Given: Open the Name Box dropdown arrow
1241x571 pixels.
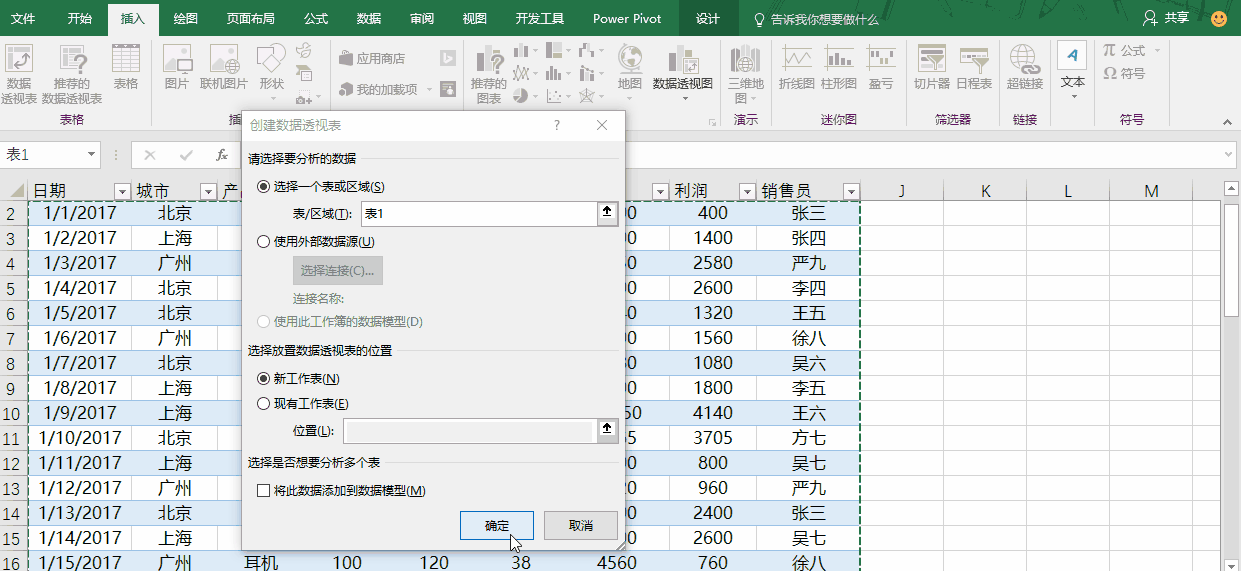Looking at the screenshot, I should click(92, 155).
